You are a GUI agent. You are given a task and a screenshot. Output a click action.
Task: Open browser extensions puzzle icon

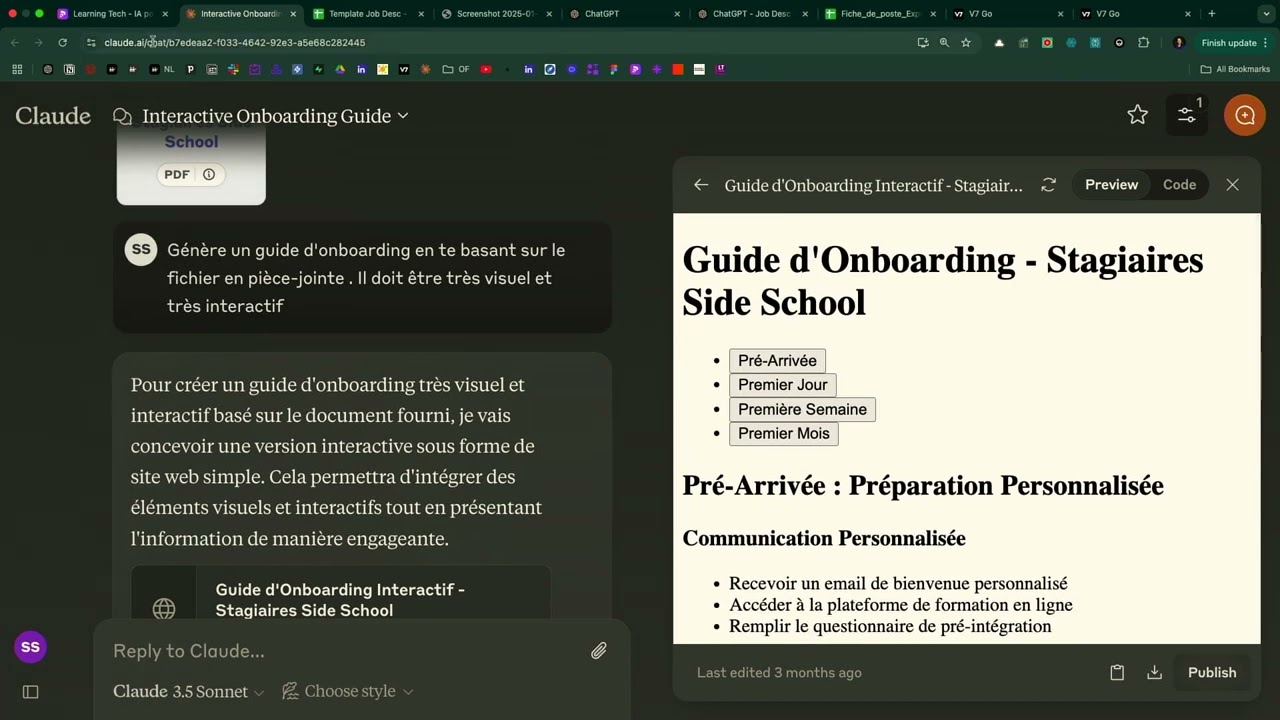1143,43
